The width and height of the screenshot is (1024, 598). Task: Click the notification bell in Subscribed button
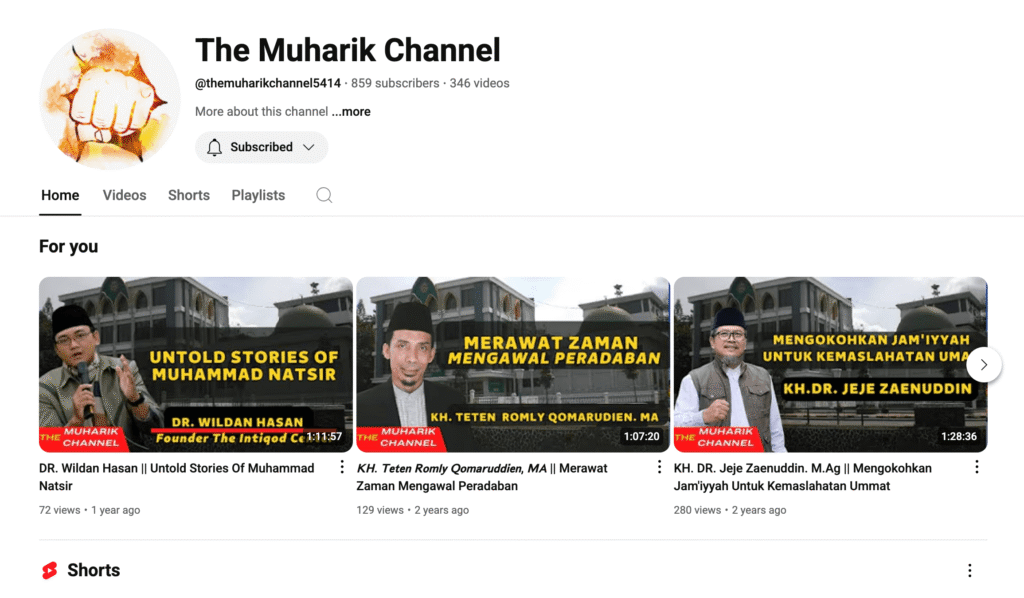(214, 147)
